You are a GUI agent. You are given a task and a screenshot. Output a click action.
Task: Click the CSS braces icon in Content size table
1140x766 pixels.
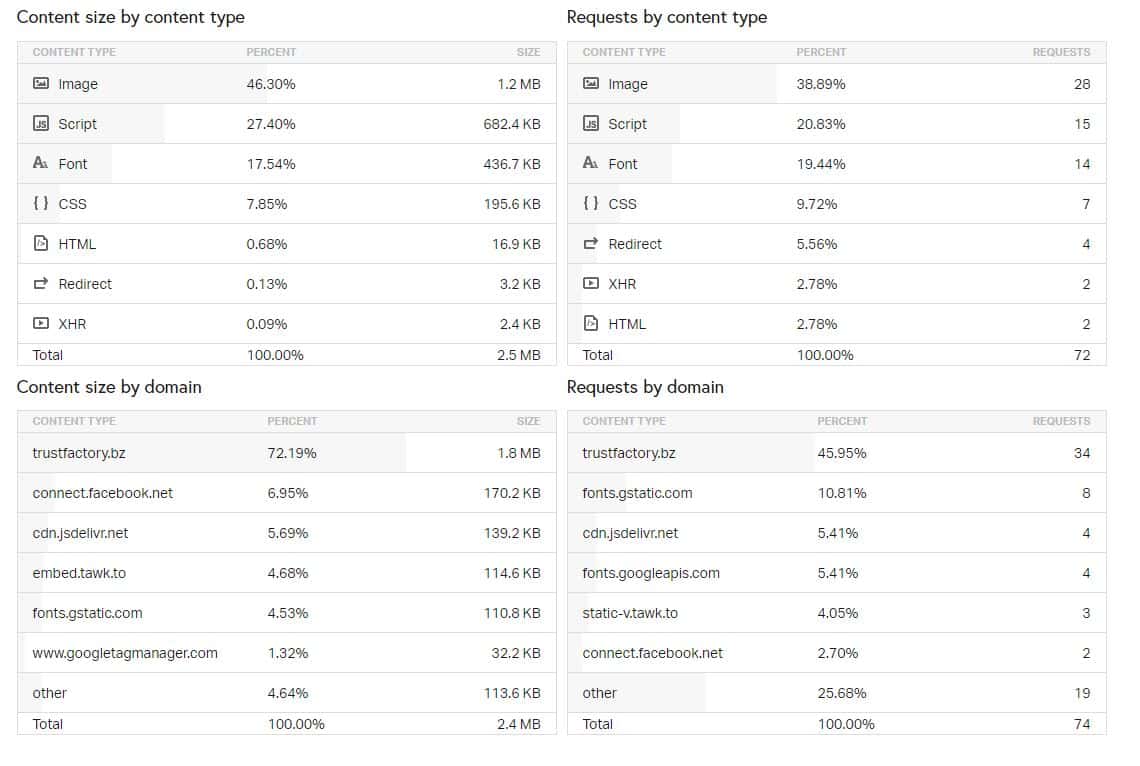(41, 203)
